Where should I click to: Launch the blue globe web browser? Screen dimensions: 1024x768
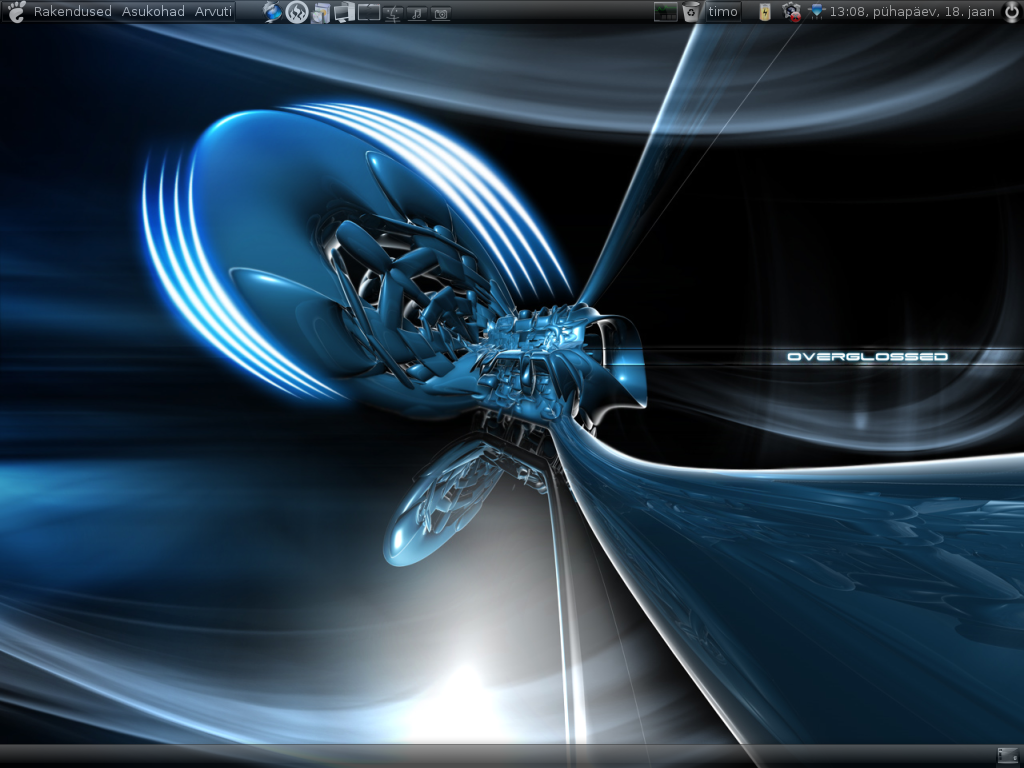point(272,12)
